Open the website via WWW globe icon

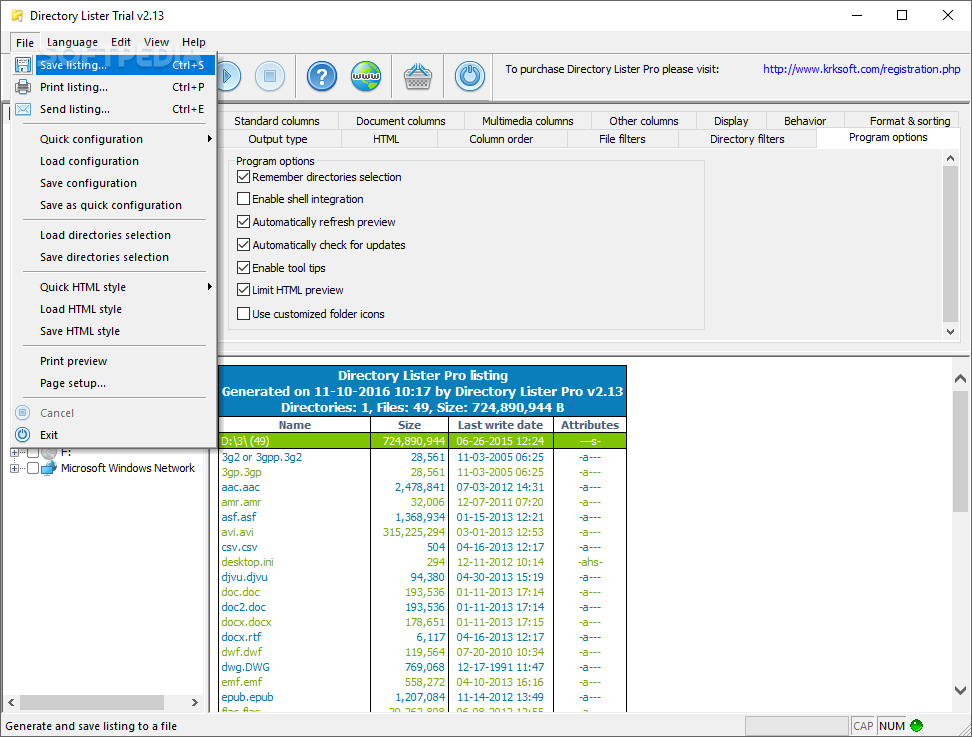(x=366, y=76)
